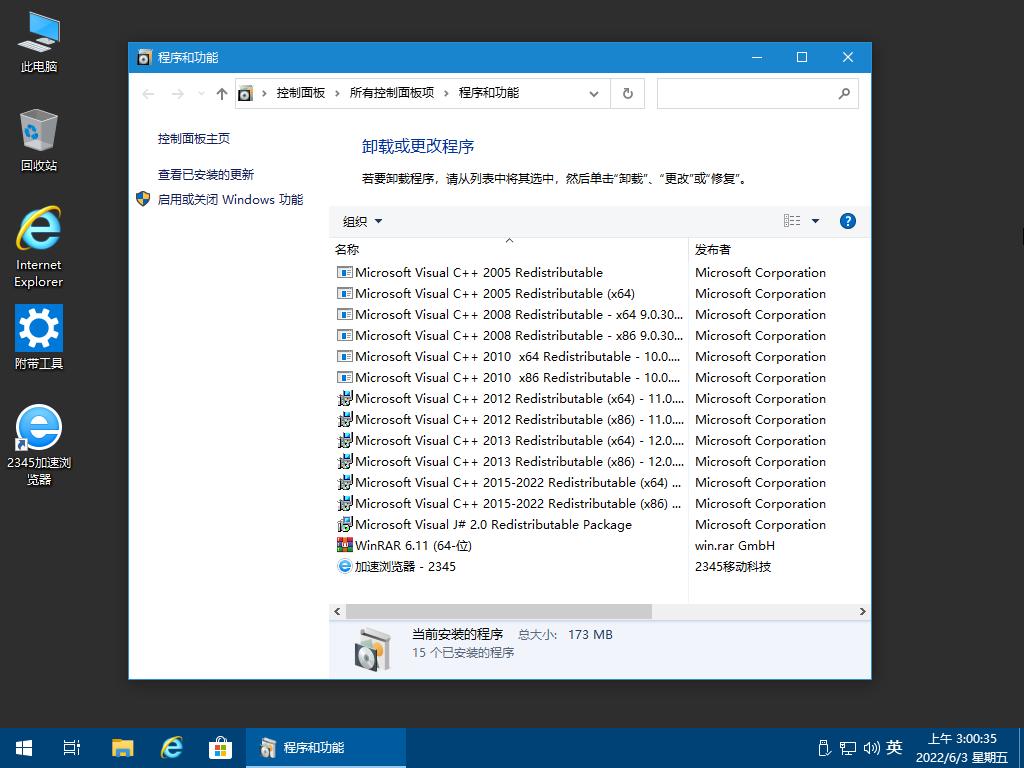This screenshot has height=768, width=1024.
Task: Open 此电脑 desktop icon
Action: (x=39, y=42)
